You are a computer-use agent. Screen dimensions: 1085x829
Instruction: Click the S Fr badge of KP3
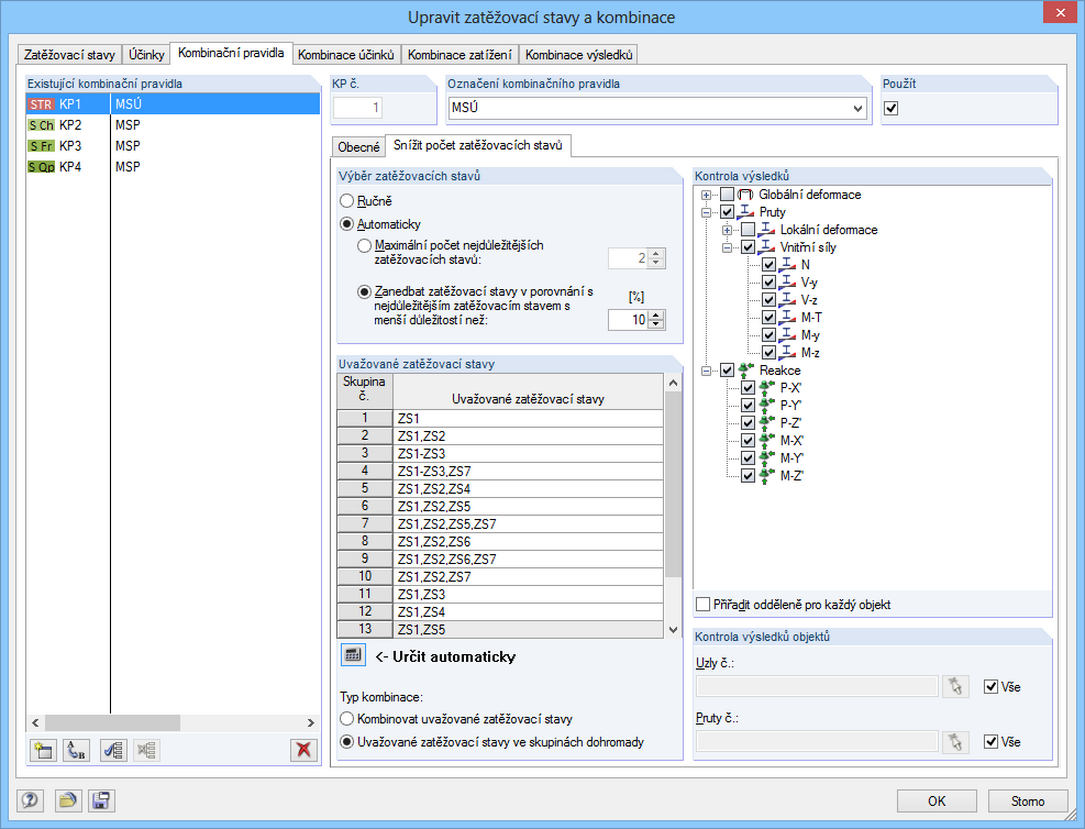tap(41, 146)
